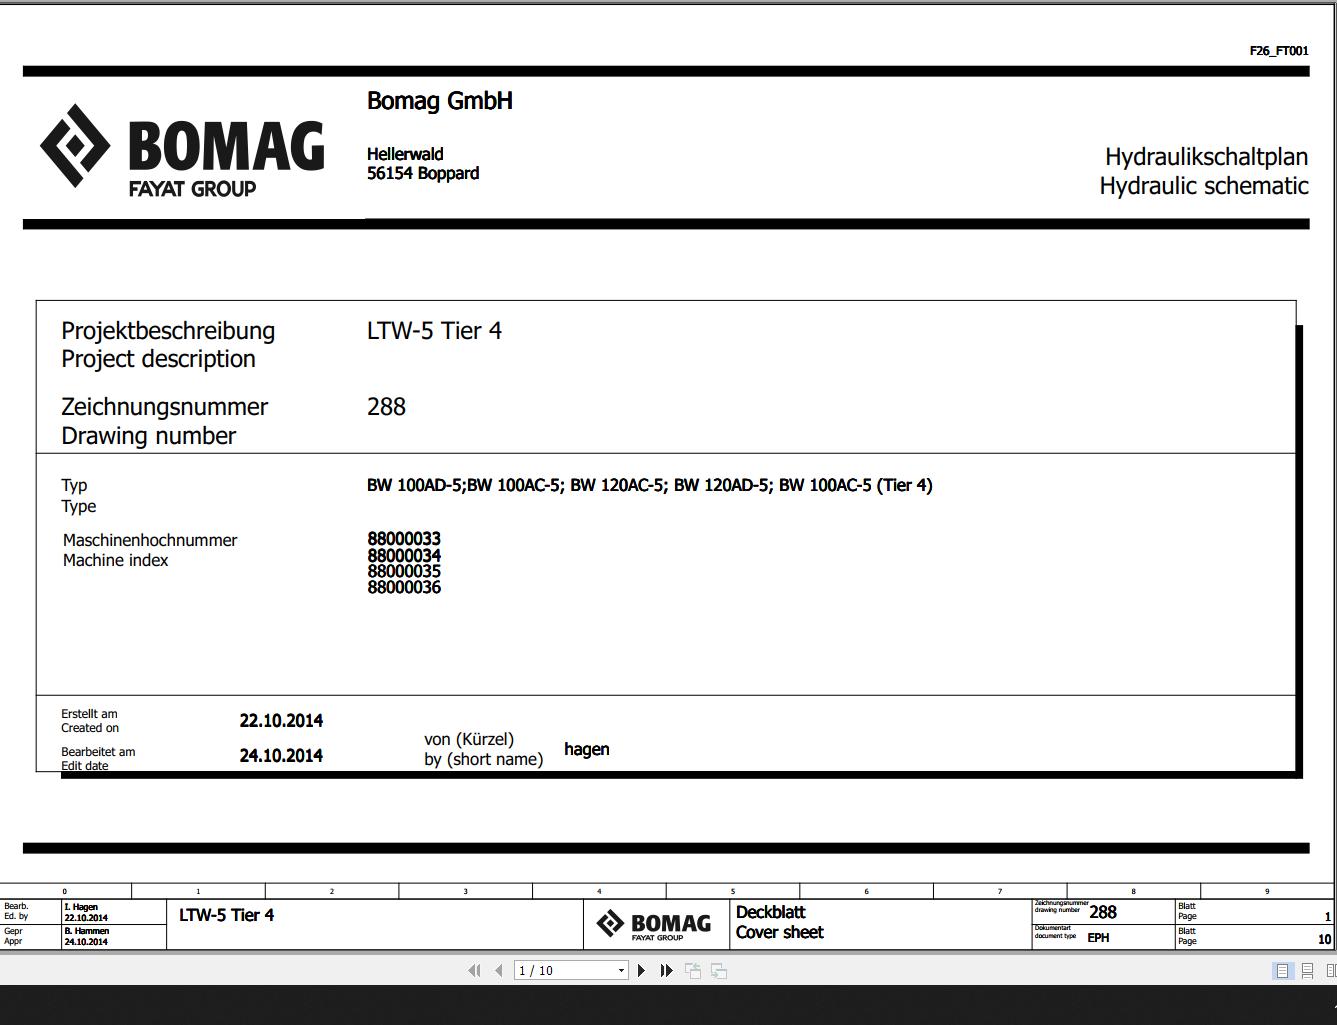The image size is (1337, 1025).
Task: Click the go to next view icon
Action: click(718, 970)
